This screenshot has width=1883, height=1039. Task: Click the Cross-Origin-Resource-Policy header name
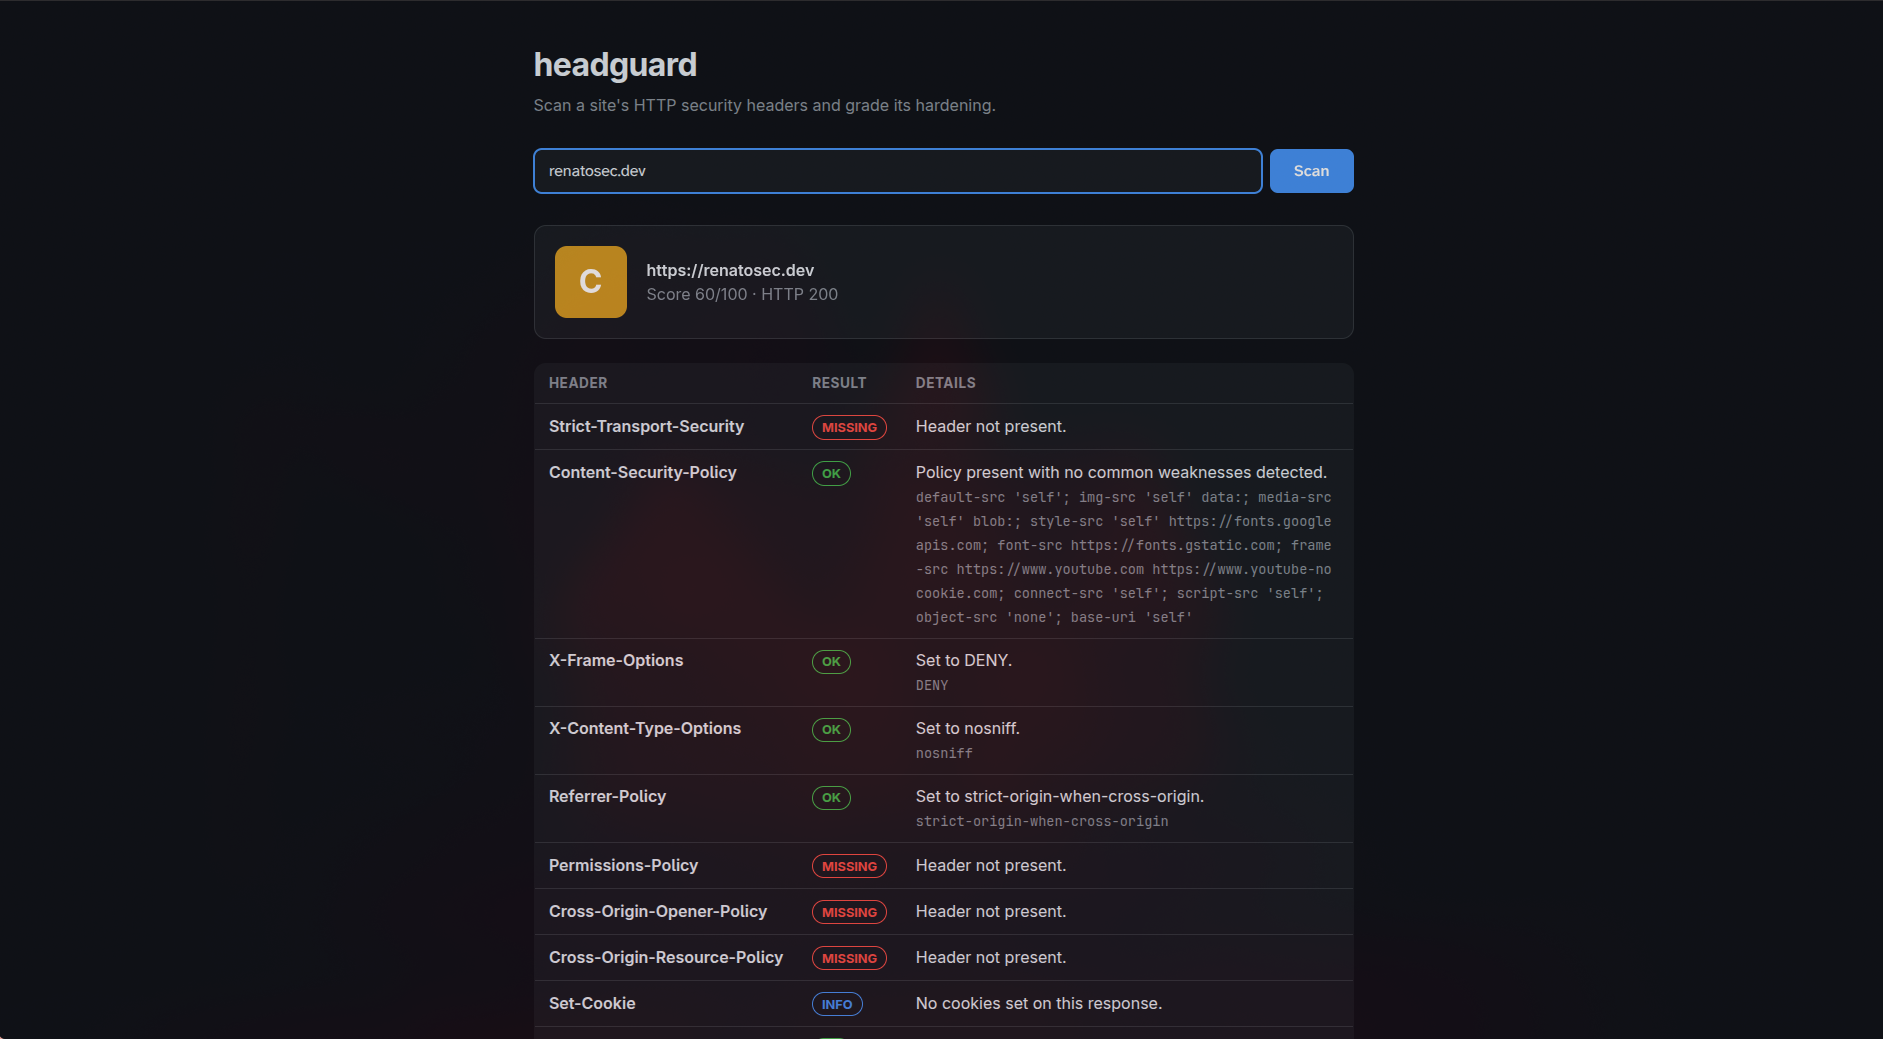pyautogui.click(x=666, y=957)
